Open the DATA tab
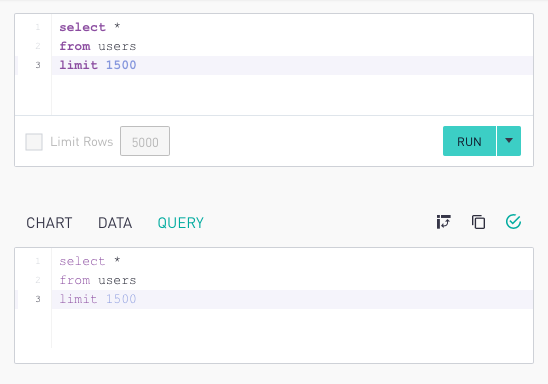This screenshot has width=548, height=384. pyautogui.click(x=115, y=223)
